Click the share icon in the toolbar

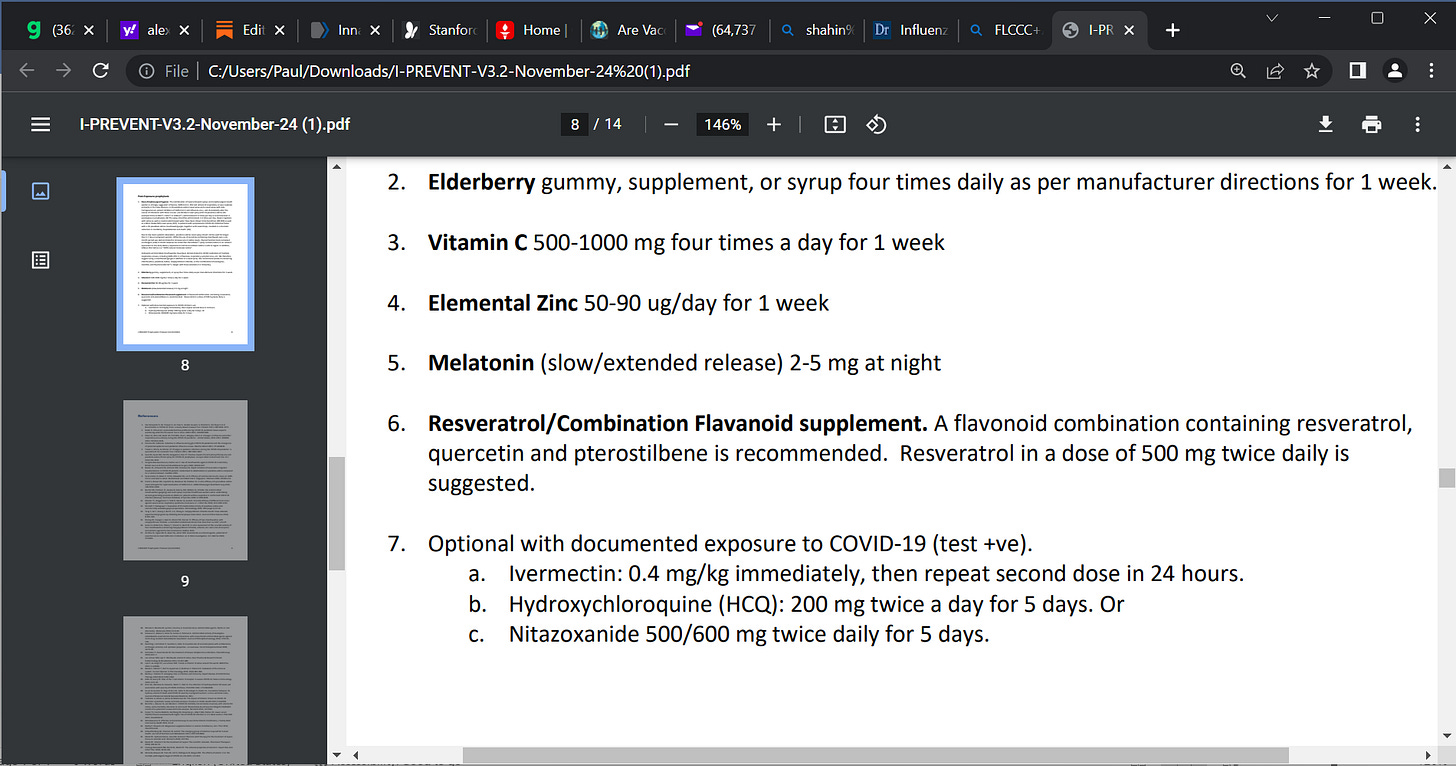click(x=1278, y=71)
